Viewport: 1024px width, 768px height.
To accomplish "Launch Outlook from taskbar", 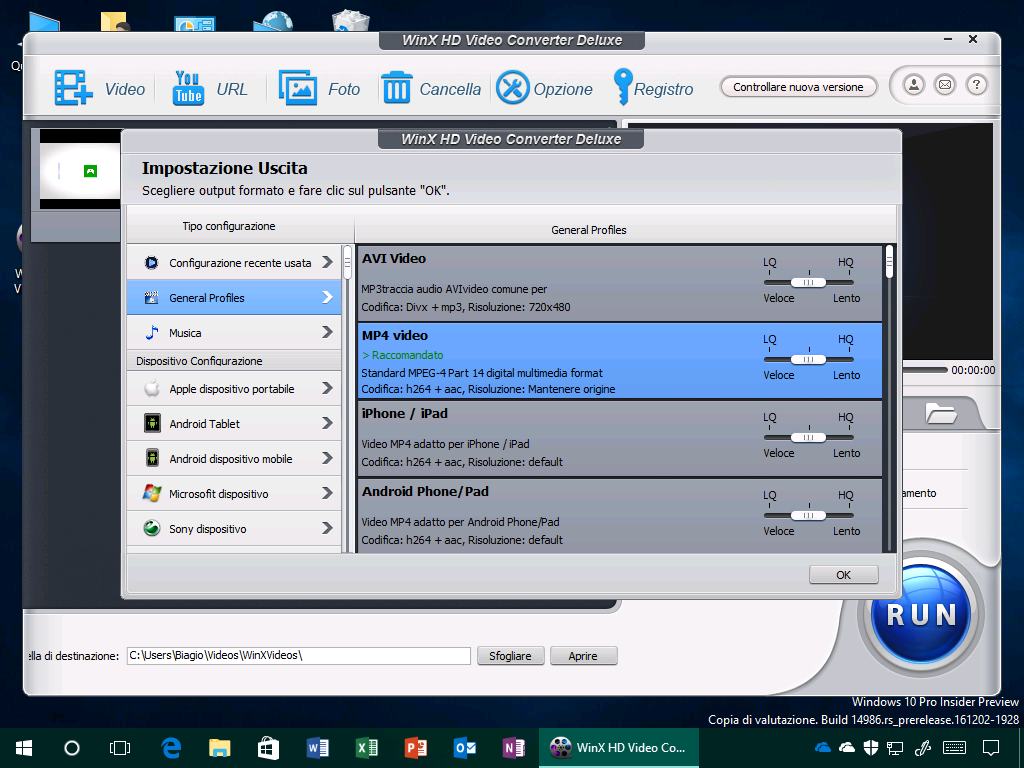I will (x=464, y=748).
